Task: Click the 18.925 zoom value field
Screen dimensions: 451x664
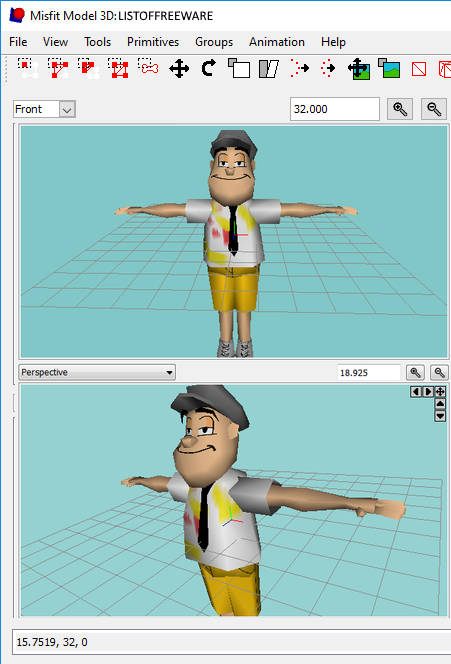Action: (x=369, y=373)
